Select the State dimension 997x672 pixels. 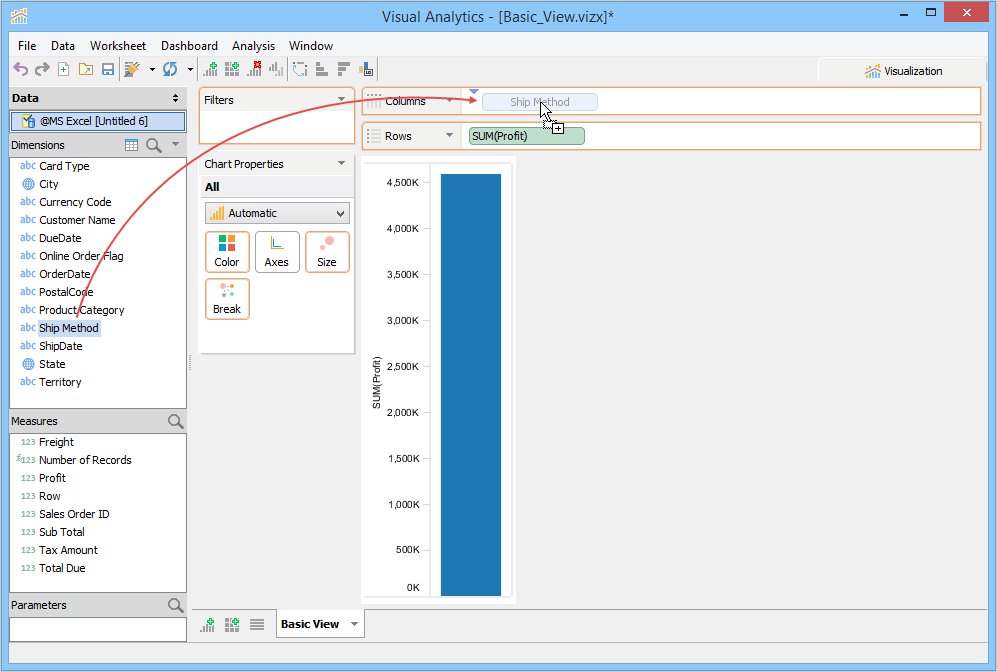[x=52, y=364]
